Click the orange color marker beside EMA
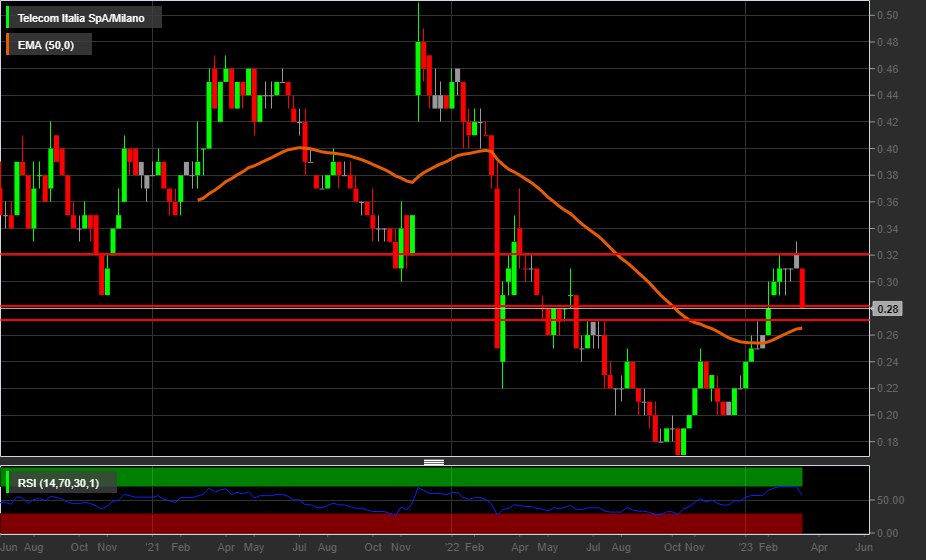 click(7, 45)
